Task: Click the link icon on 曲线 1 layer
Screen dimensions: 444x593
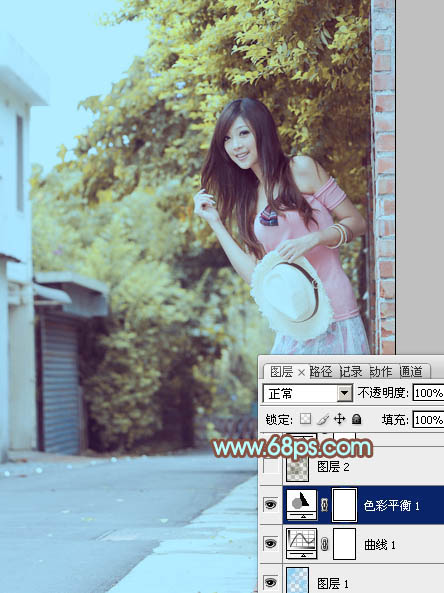Action: [324, 545]
